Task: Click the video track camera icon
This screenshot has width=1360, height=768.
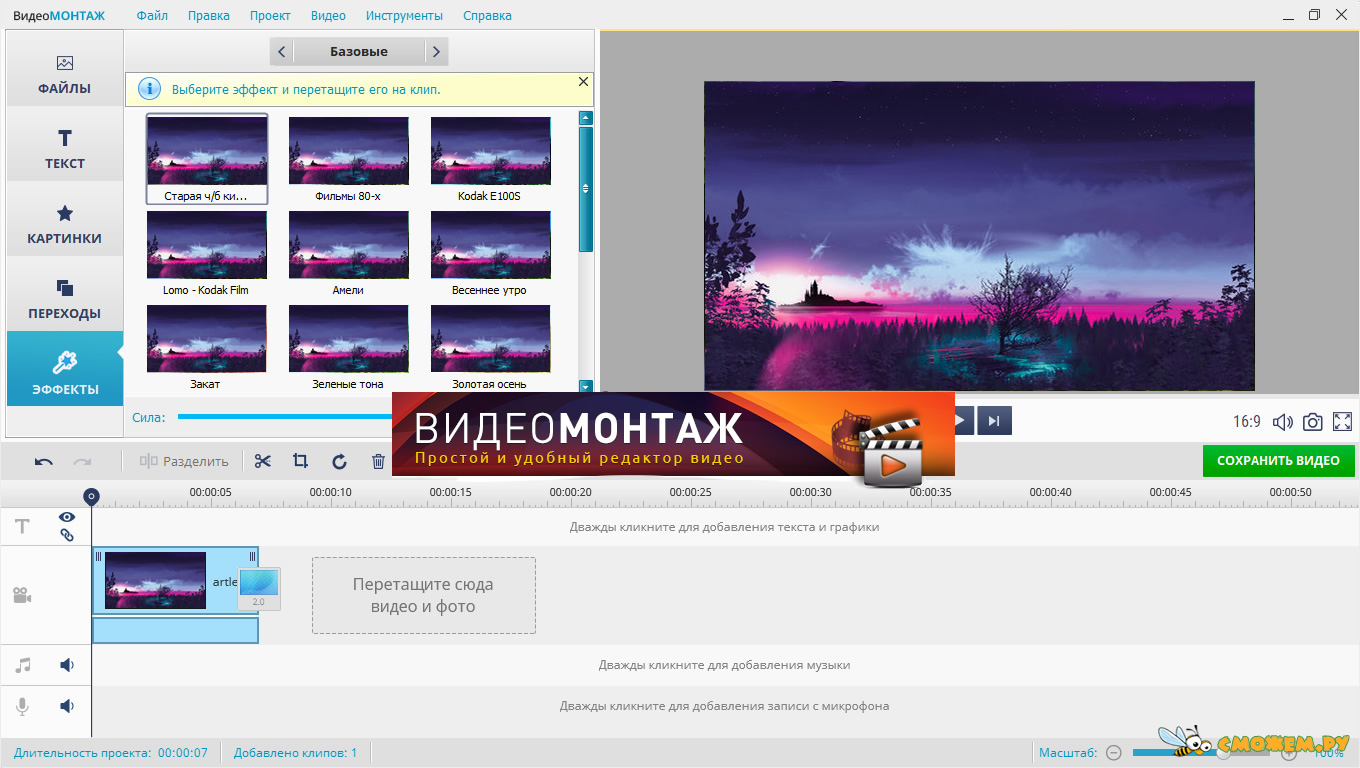Action: (22, 596)
